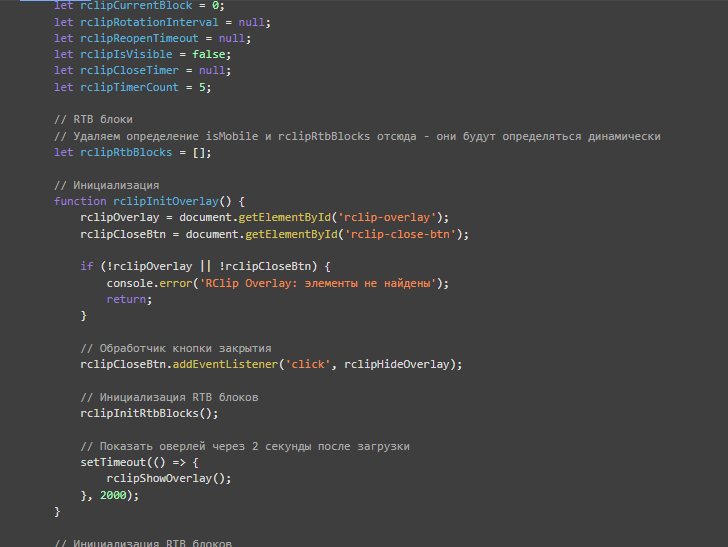Image resolution: width=728 pixels, height=547 pixels.
Task: Click the 'return;' statement
Action: [x=129, y=300]
